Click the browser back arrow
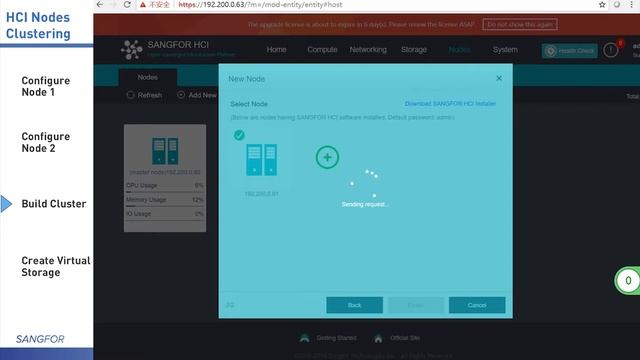This screenshot has width=640, height=360. (100, 4)
